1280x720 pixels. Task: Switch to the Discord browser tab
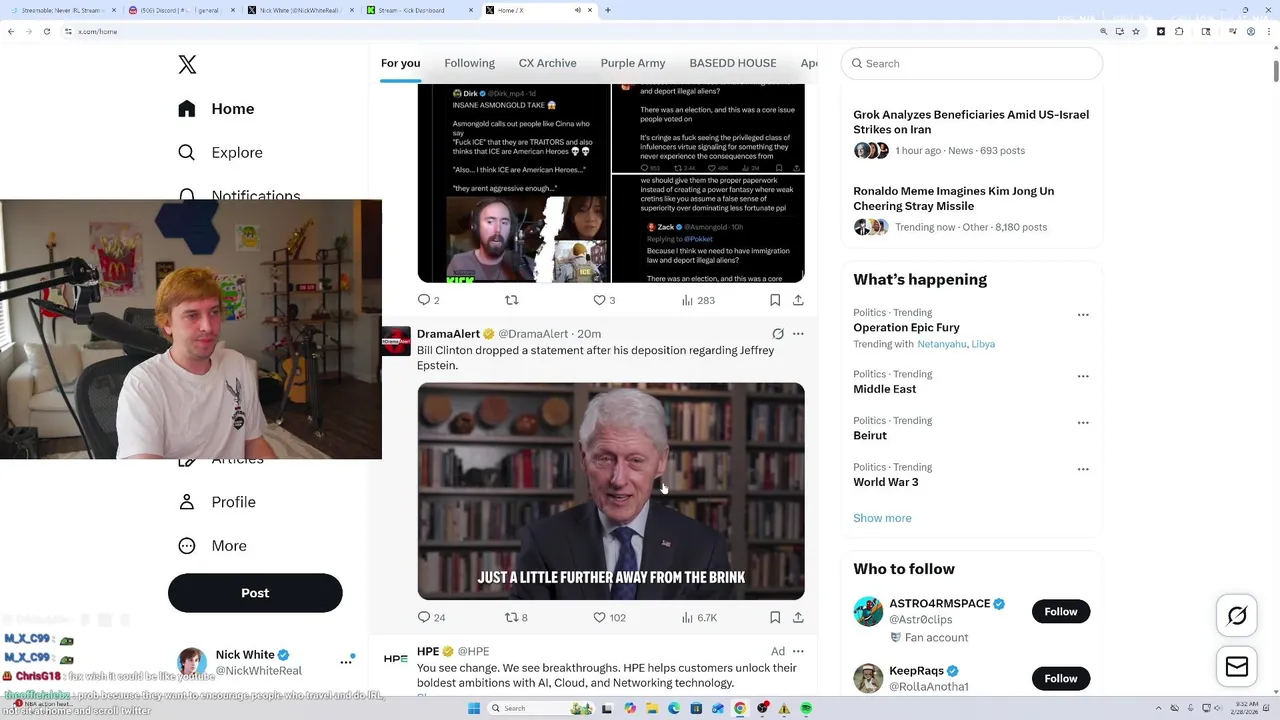coord(180,10)
